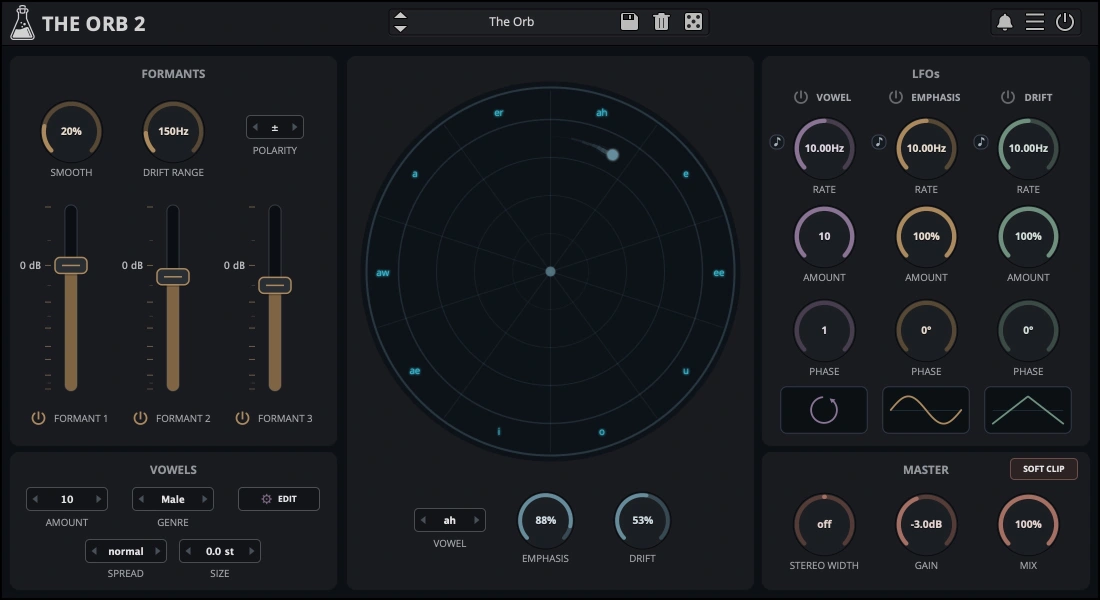1100x600 pixels.
Task: Open preset browser up/down arrows
Action: (400, 22)
